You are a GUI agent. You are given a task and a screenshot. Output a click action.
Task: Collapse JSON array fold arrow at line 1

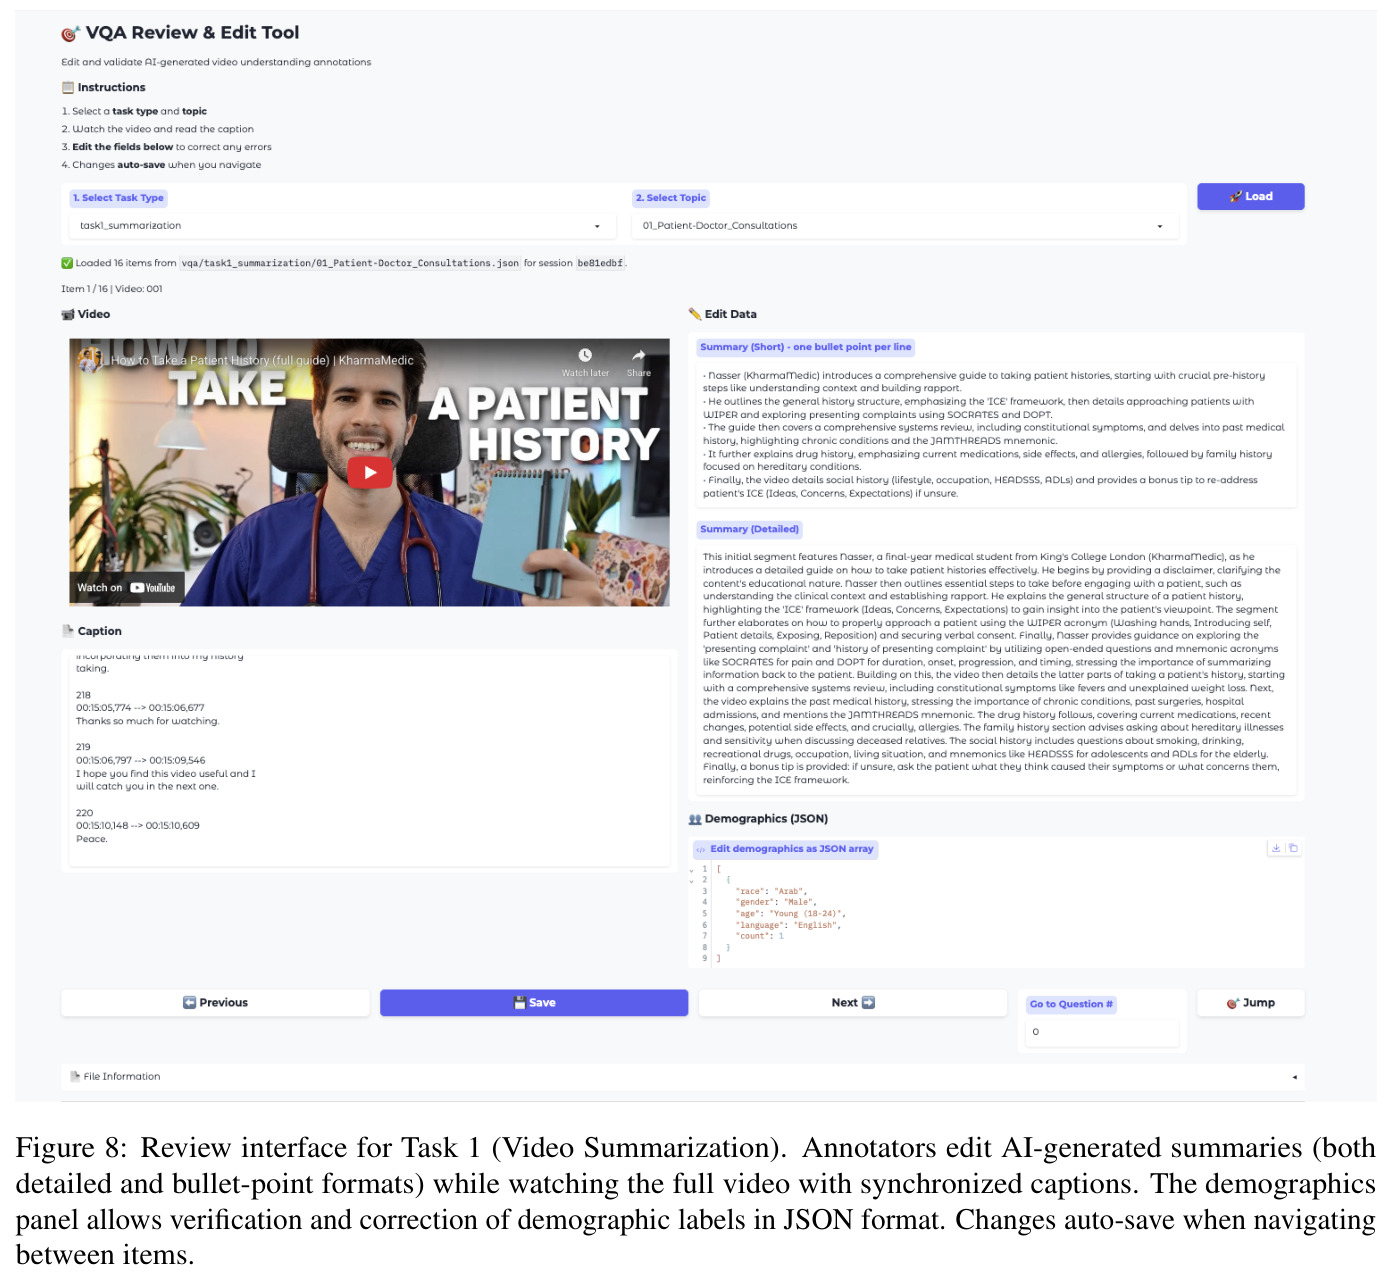tap(691, 870)
